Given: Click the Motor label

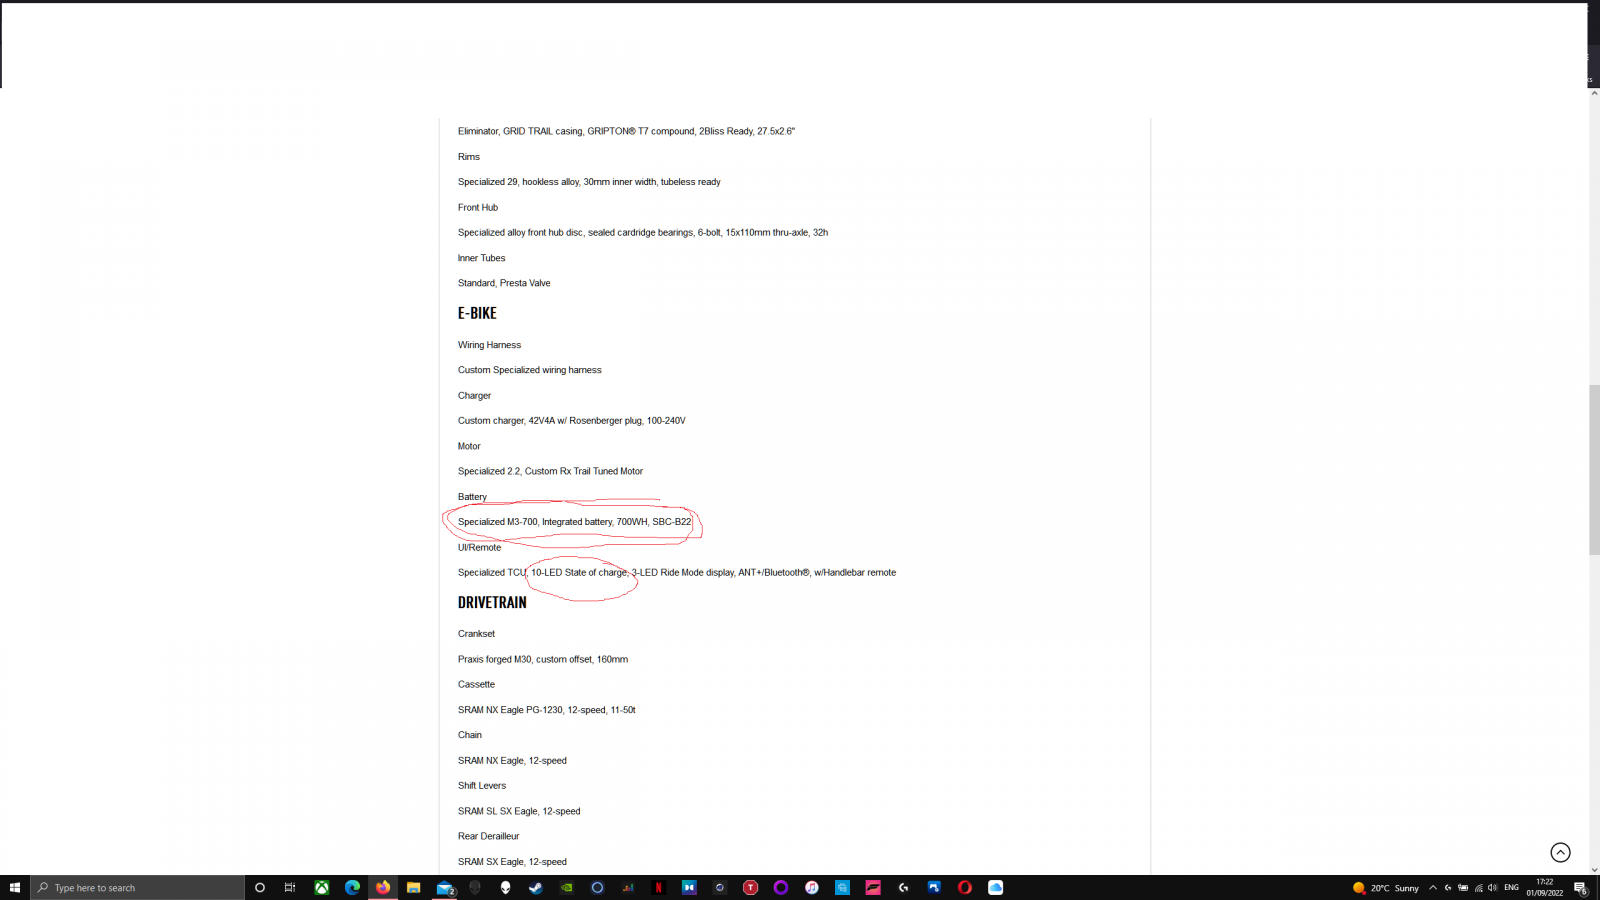Looking at the screenshot, I should click(x=469, y=446).
